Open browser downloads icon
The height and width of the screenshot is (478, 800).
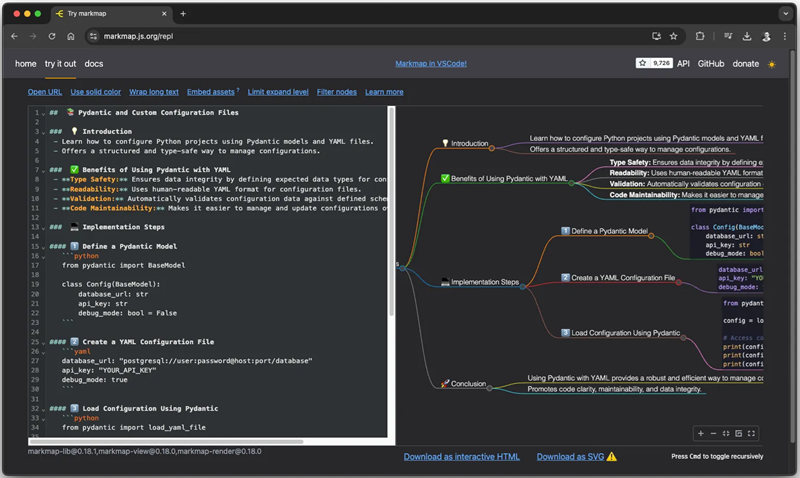(x=747, y=36)
